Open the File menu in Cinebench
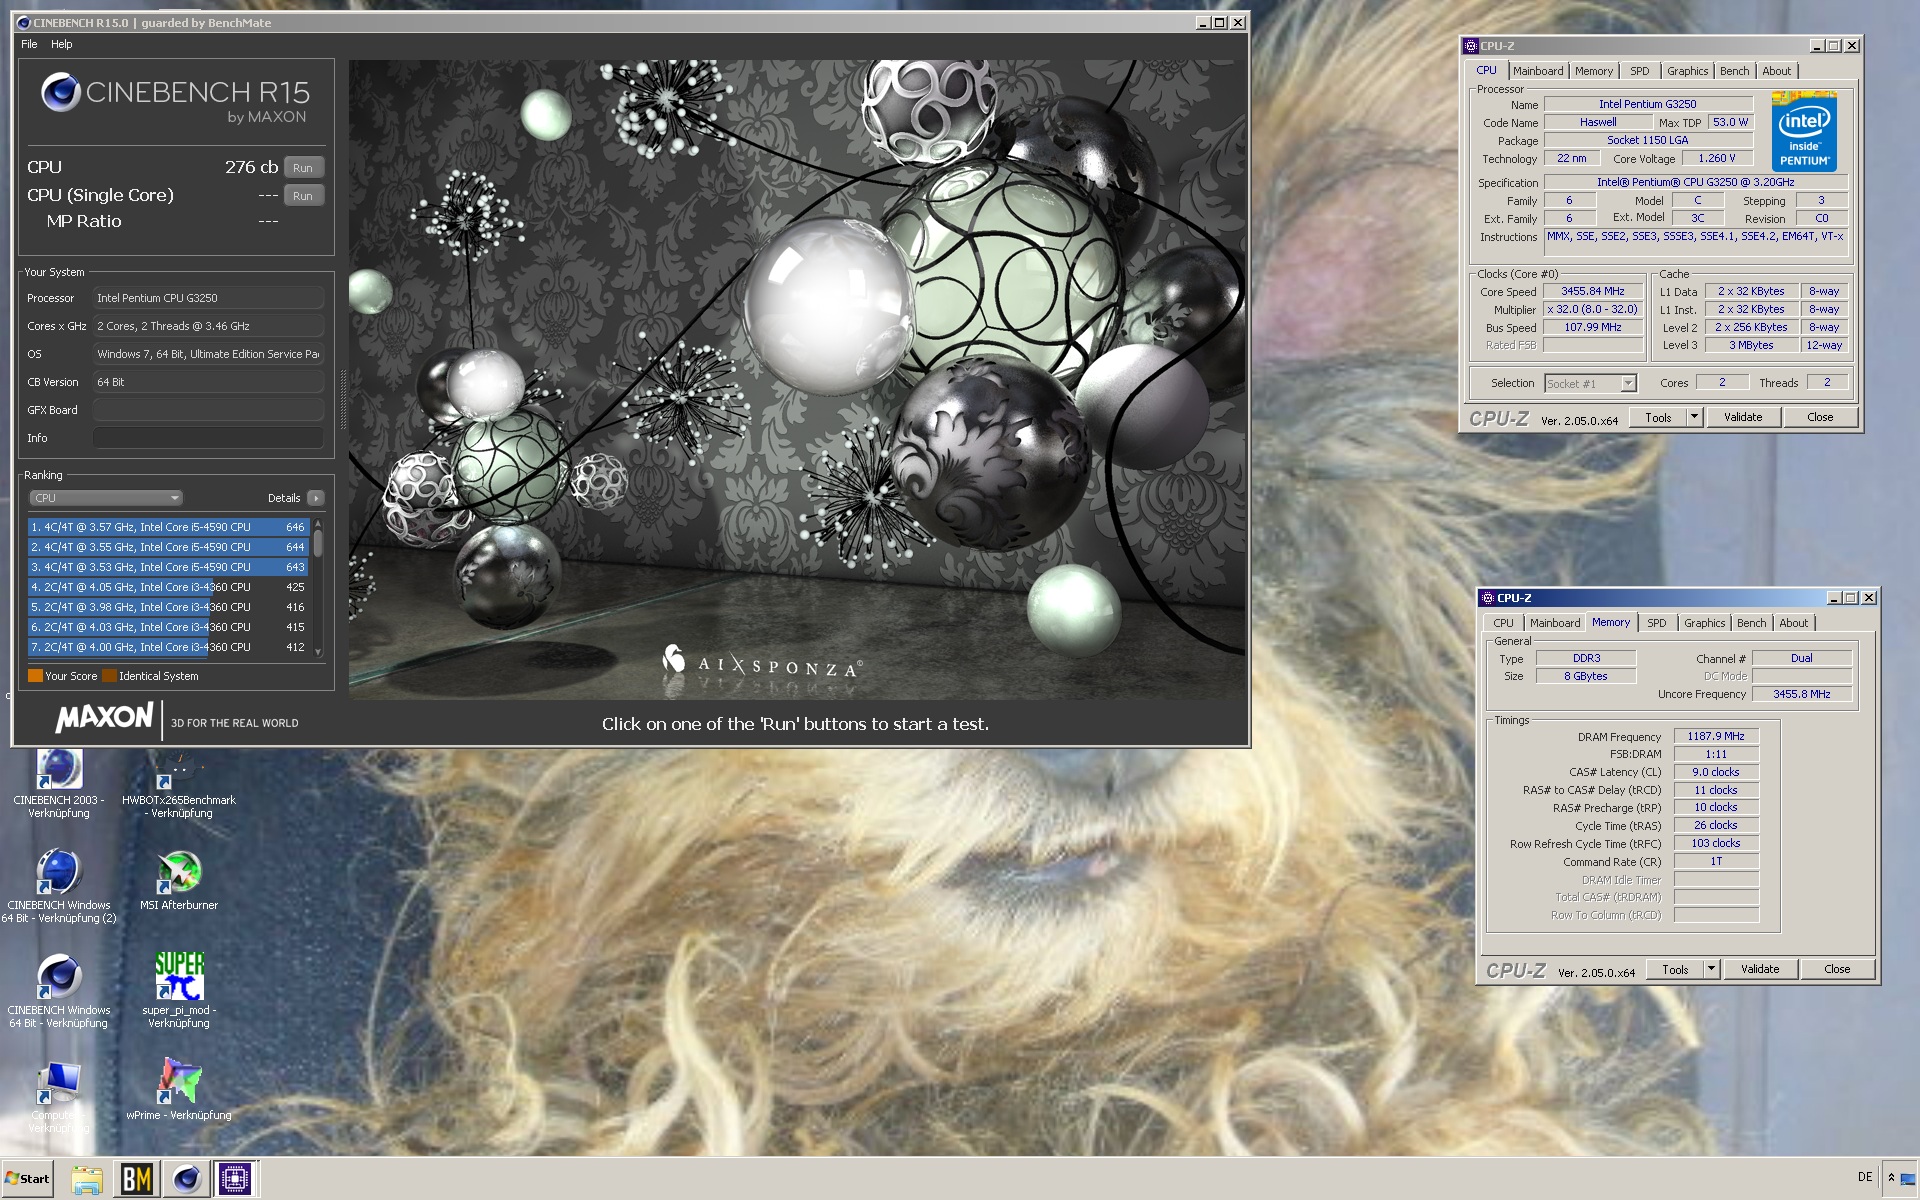This screenshot has height=1200, width=1920. (x=29, y=44)
